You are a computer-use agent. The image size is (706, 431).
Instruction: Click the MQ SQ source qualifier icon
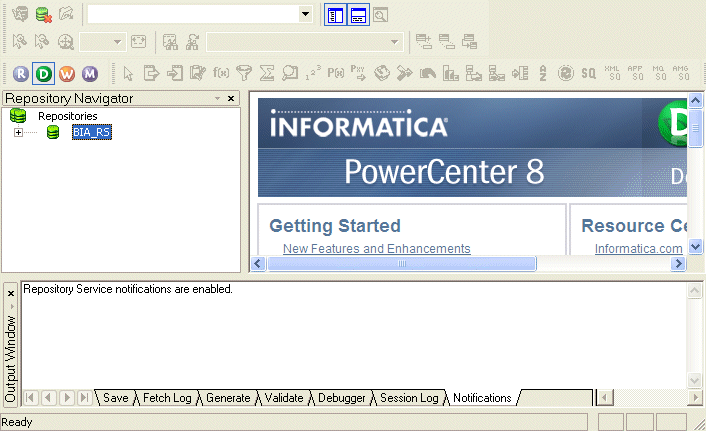click(x=658, y=73)
